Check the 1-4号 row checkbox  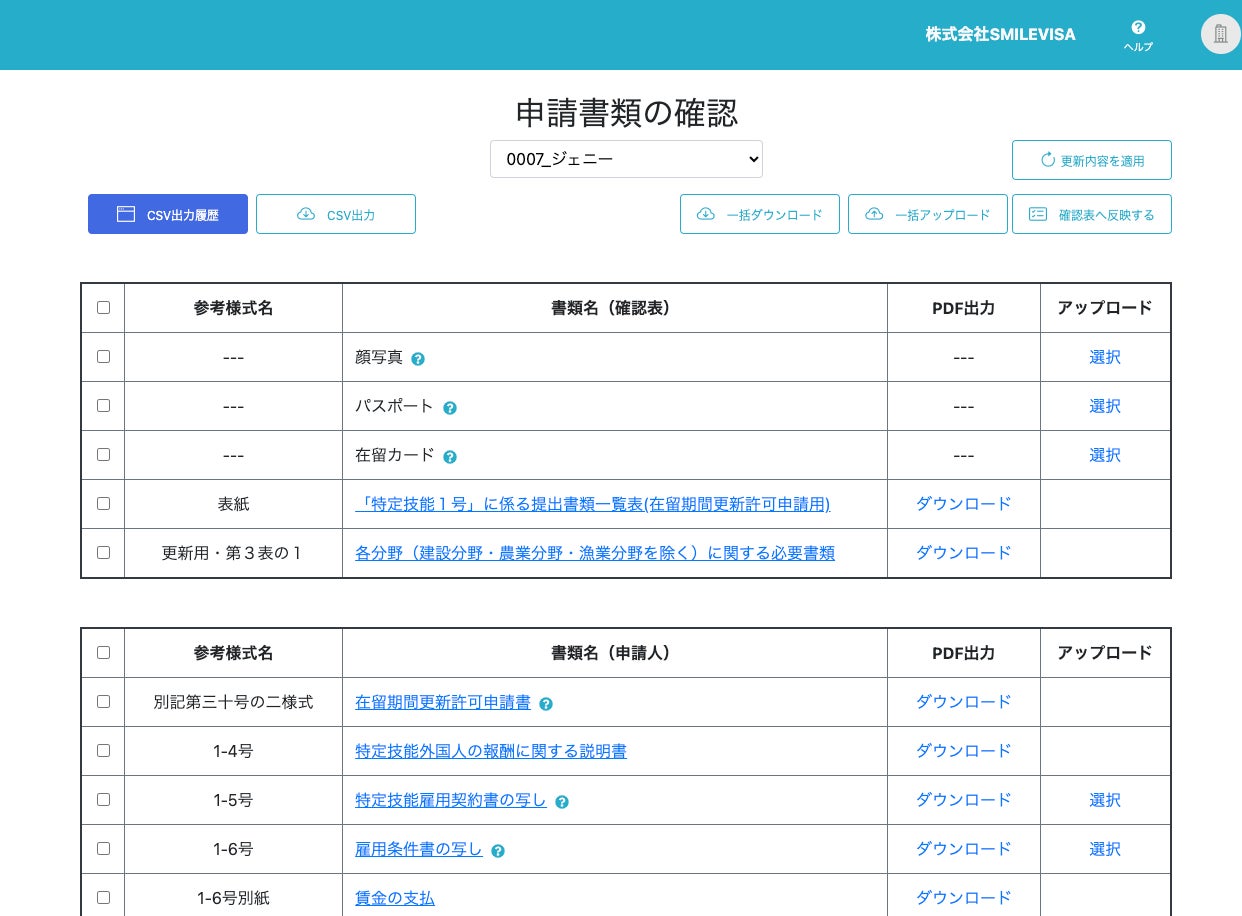tap(103, 751)
